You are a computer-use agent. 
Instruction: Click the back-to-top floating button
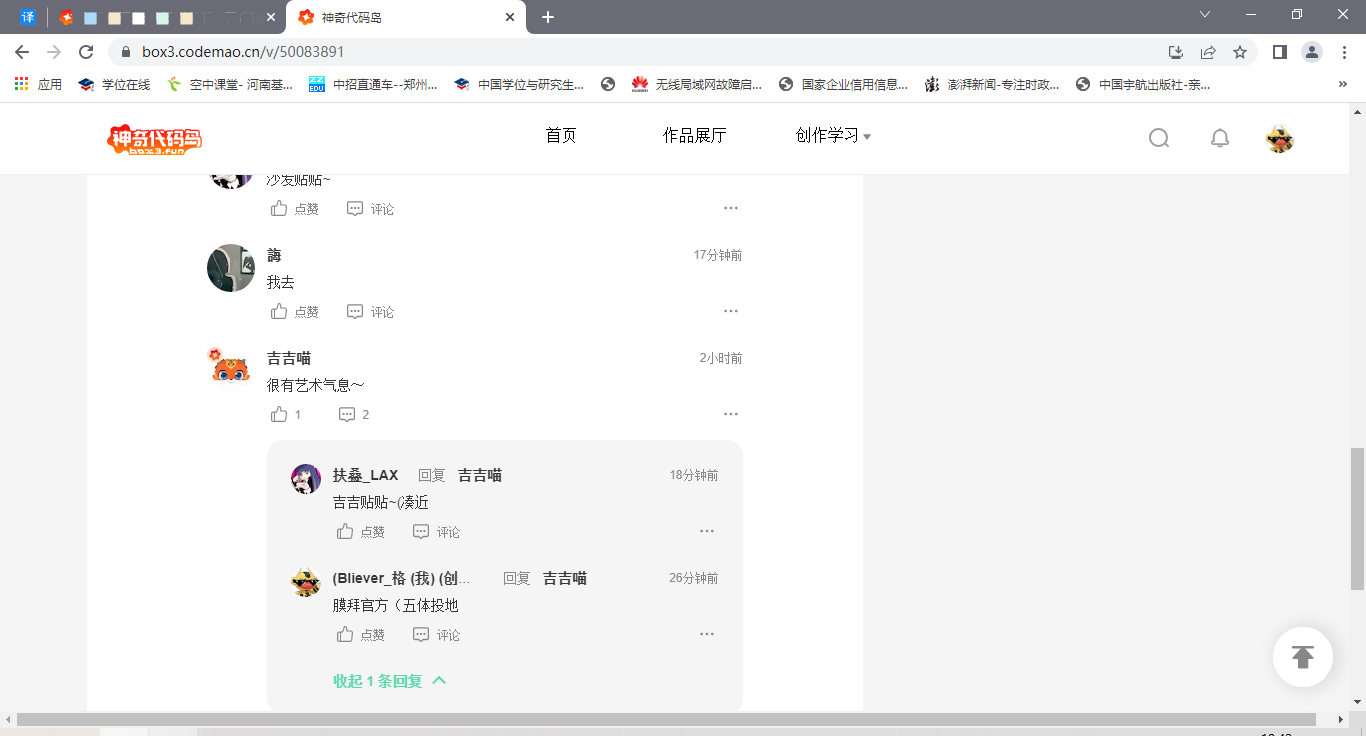click(1303, 657)
